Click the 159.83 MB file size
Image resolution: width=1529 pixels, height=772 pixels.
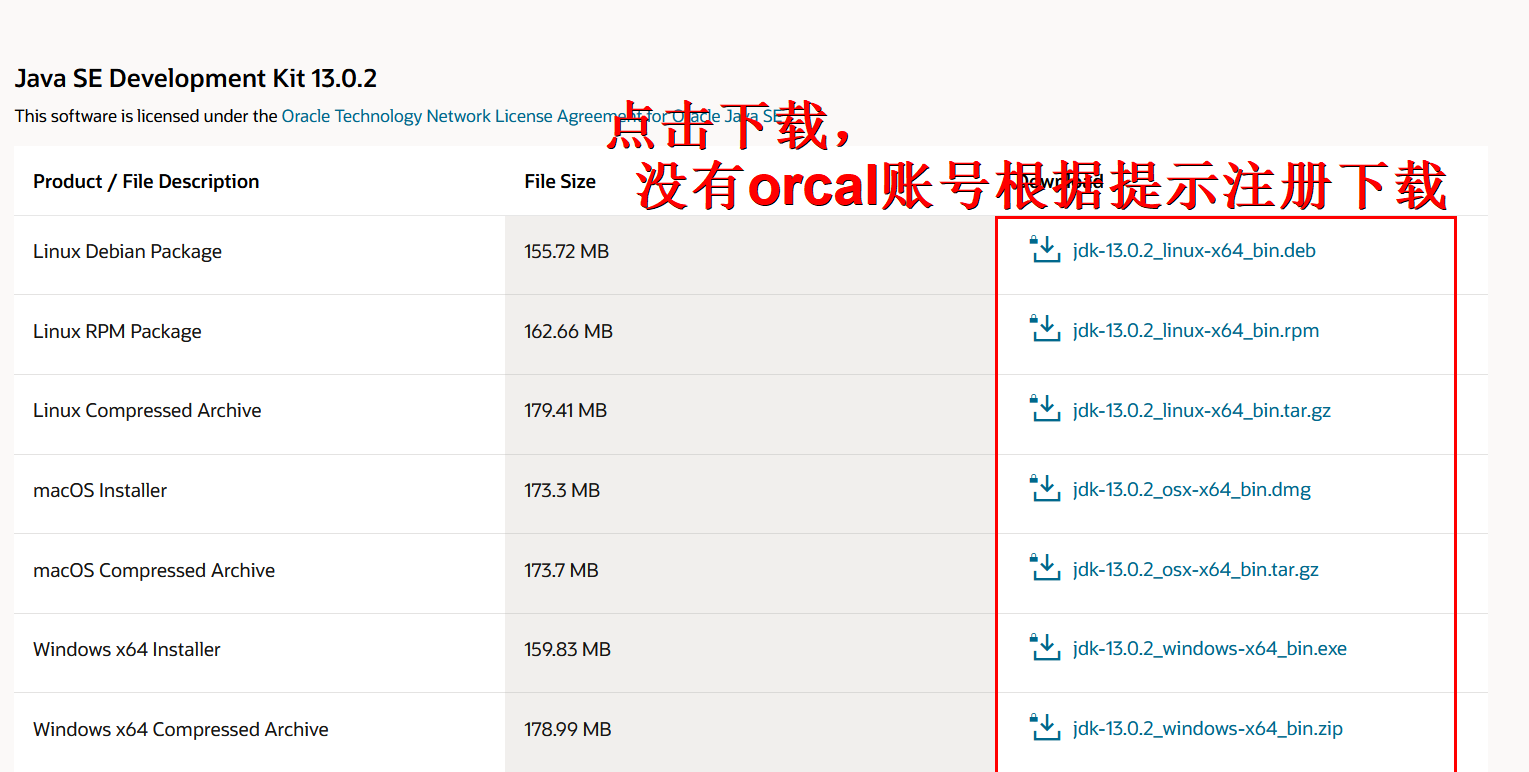coord(567,650)
